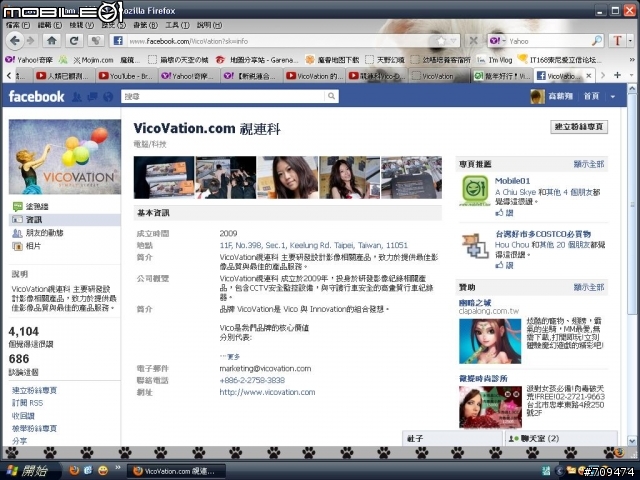Expand the bookmarks toolbar overflow chevron
This screenshot has width=640, height=480.
(632, 60)
